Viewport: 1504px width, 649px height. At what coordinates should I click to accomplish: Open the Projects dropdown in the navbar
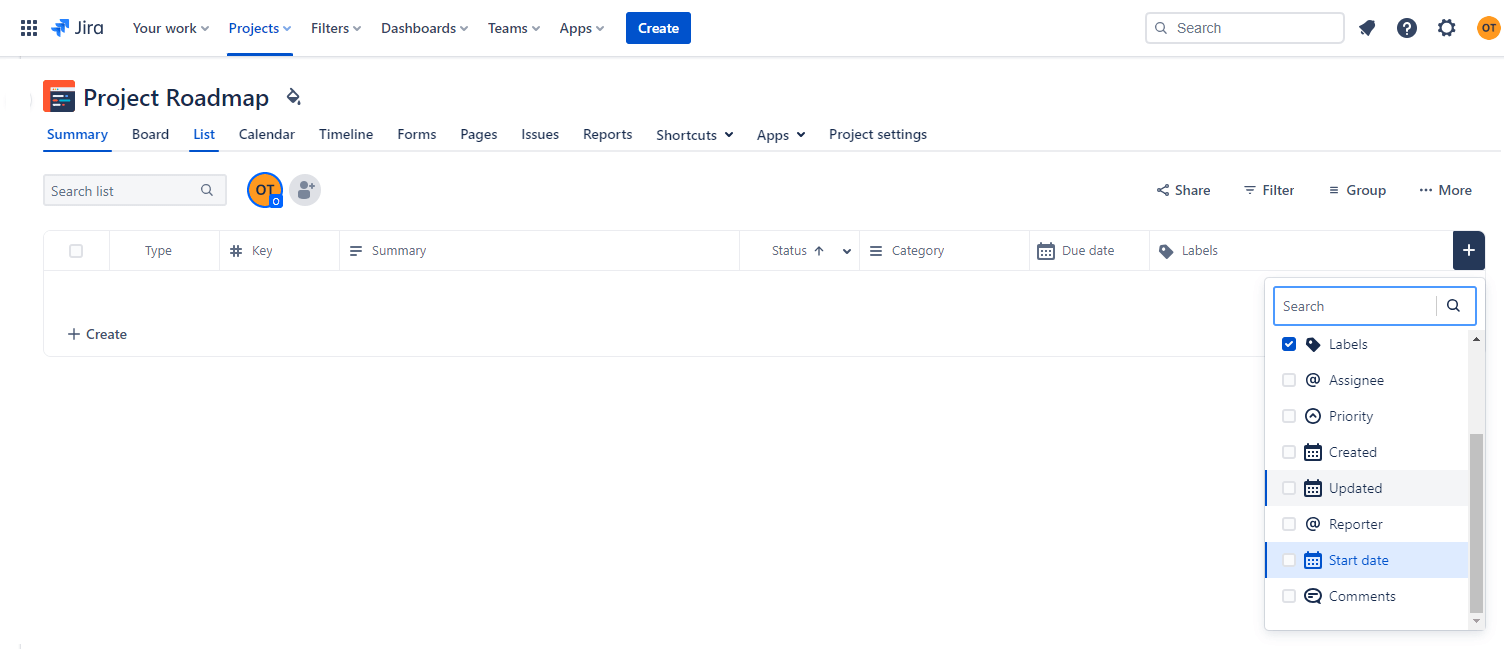(x=259, y=27)
